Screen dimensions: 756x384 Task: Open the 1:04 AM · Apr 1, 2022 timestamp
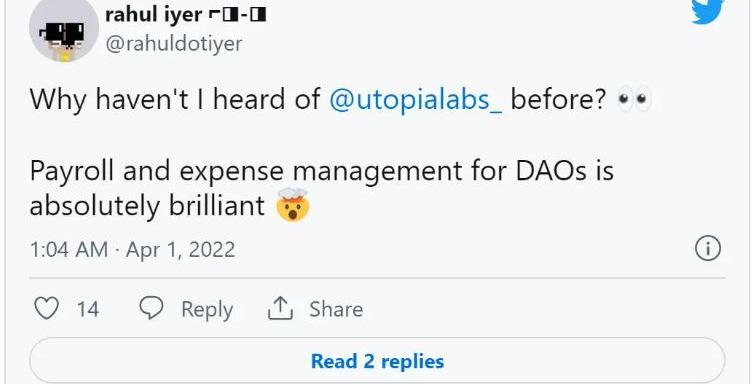click(x=133, y=249)
